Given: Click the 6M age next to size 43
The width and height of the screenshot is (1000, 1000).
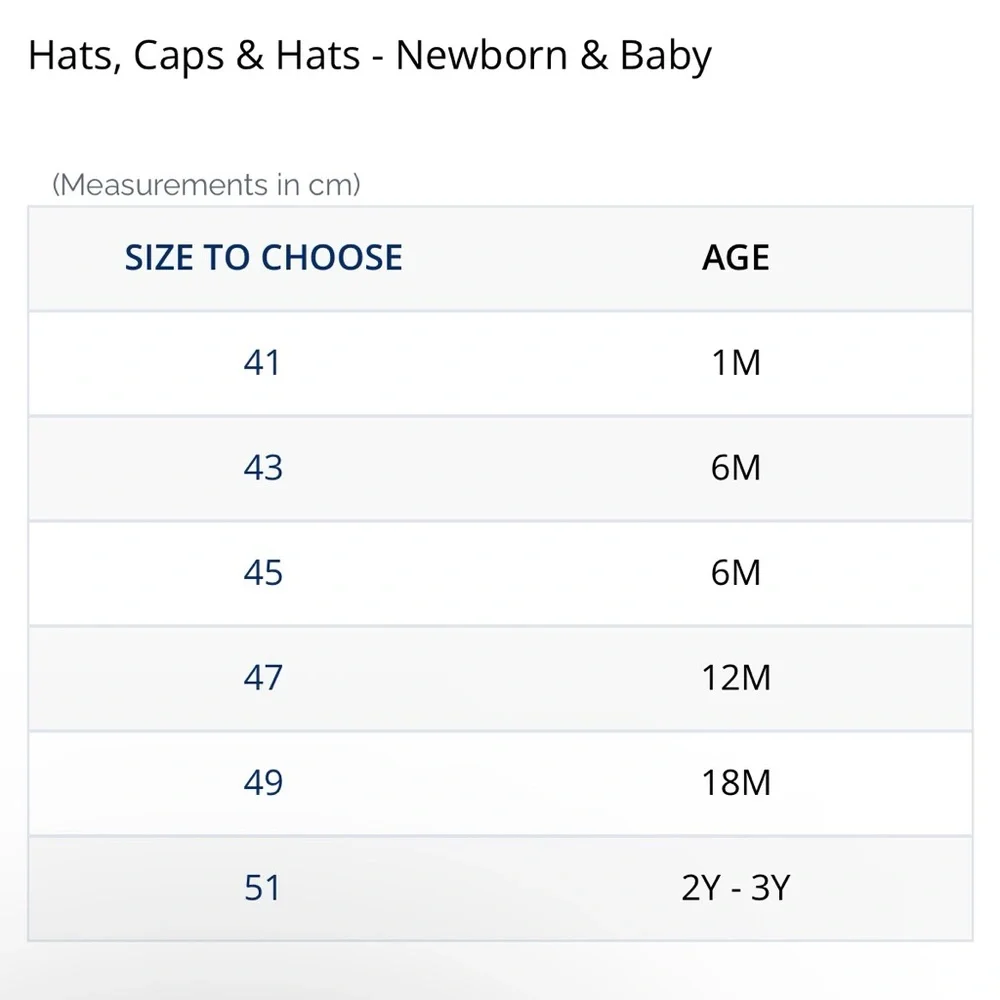Looking at the screenshot, I should [x=736, y=468].
